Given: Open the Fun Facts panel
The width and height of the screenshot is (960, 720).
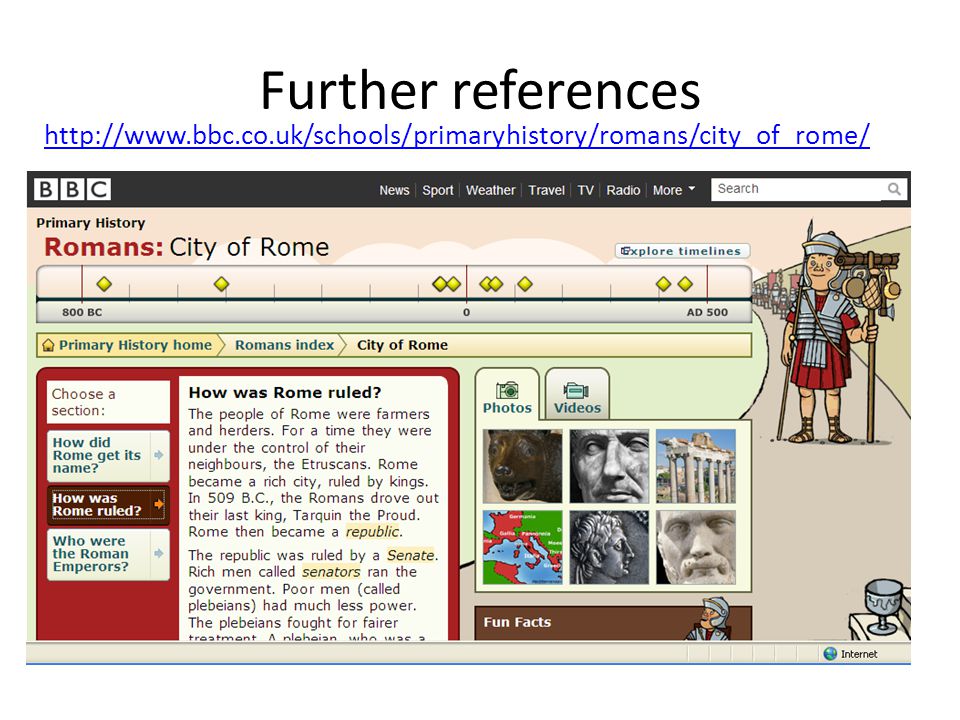Looking at the screenshot, I should click(613, 623).
